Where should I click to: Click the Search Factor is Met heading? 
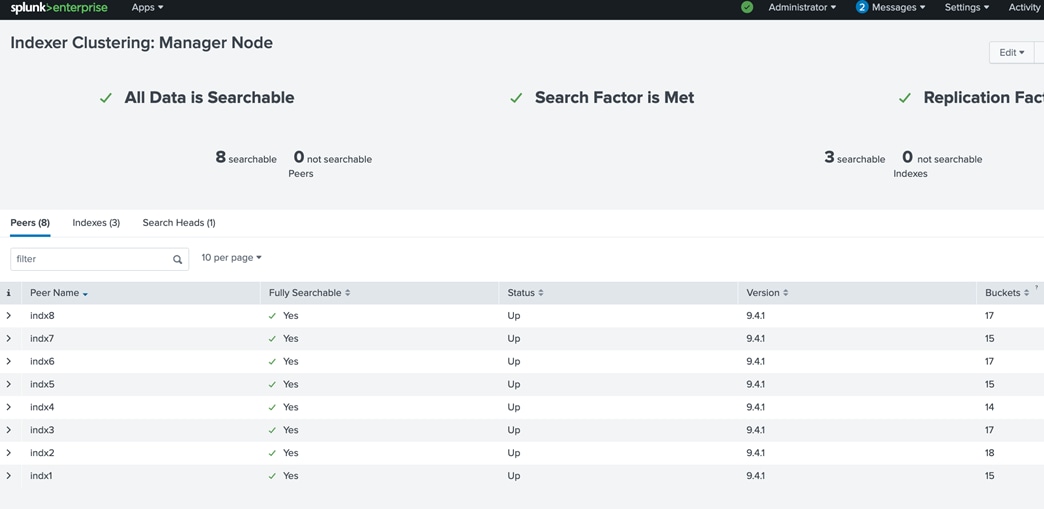[x=615, y=97]
